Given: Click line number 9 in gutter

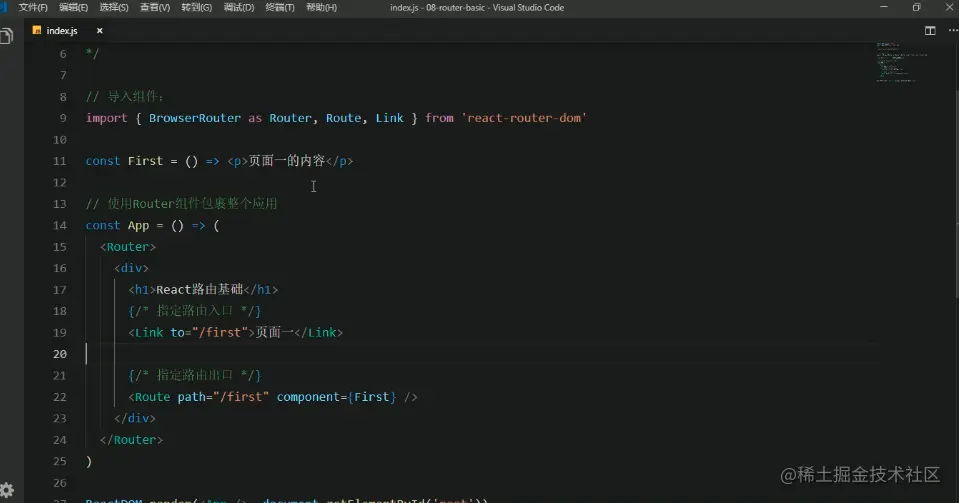Looking at the screenshot, I should coord(63,118).
